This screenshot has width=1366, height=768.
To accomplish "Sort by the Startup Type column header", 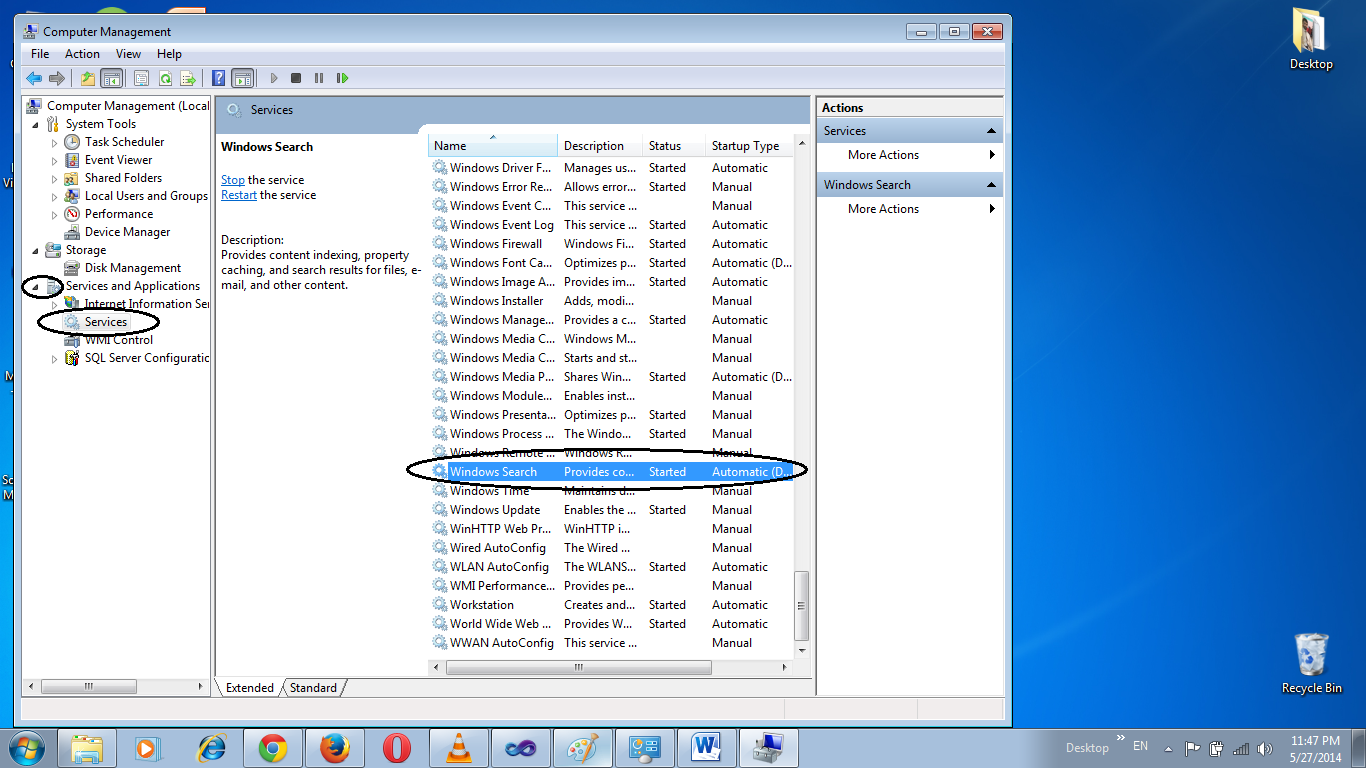I will (750, 146).
